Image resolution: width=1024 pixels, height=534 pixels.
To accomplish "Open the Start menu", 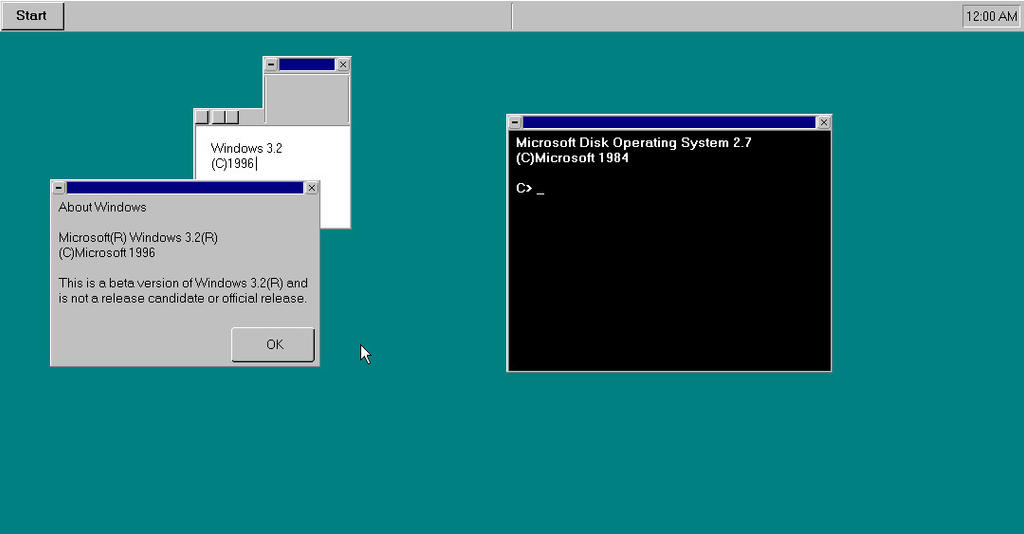I will pos(32,16).
